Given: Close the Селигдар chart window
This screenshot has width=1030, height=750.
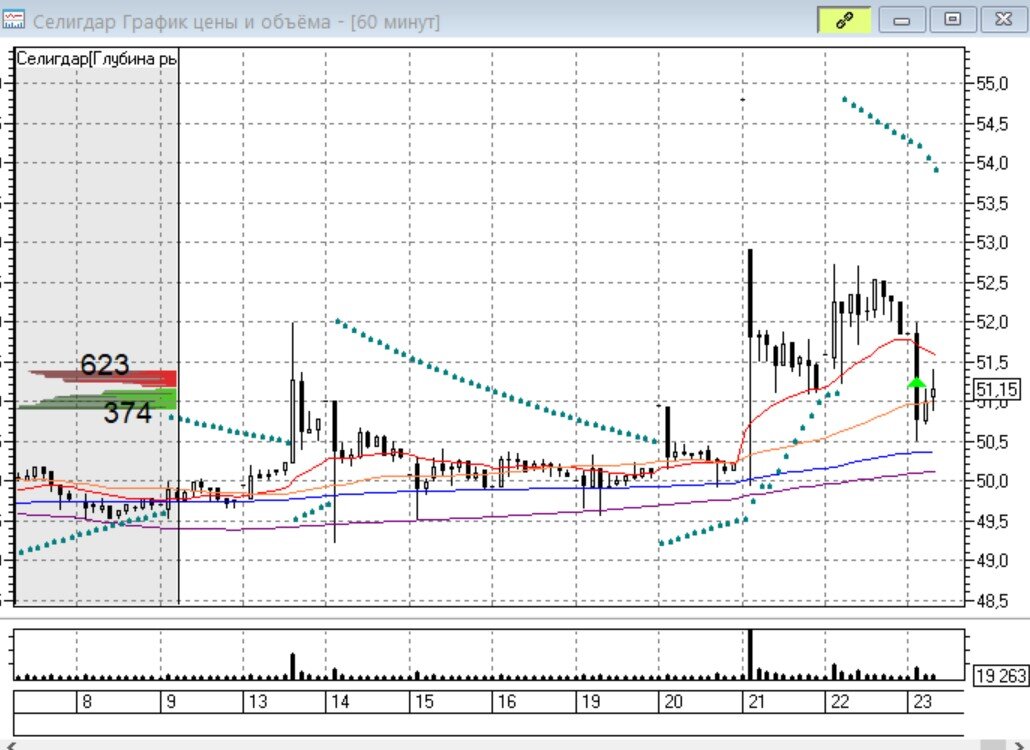Looking at the screenshot, I should [1003, 20].
